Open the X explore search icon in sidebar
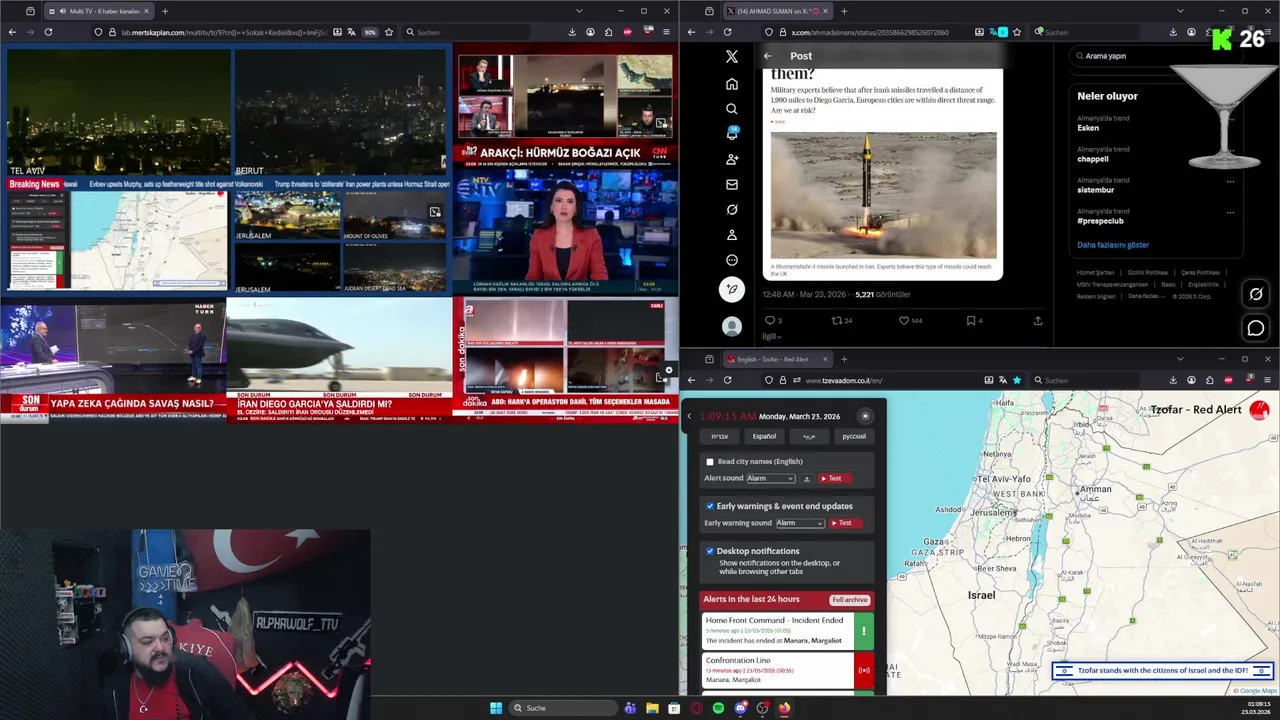Image resolution: width=1280 pixels, height=720 pixels. (732, 109)
